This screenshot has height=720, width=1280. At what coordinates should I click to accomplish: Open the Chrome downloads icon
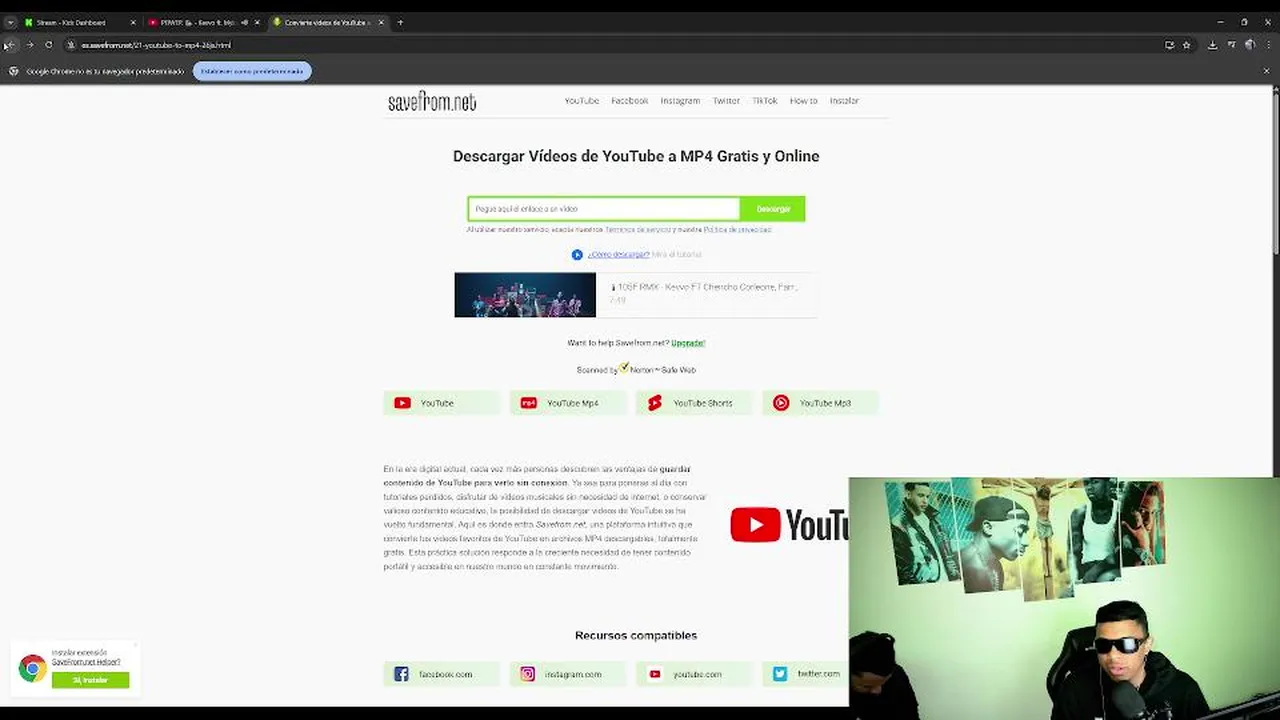pyautogui.click(x=1212, y=45)
